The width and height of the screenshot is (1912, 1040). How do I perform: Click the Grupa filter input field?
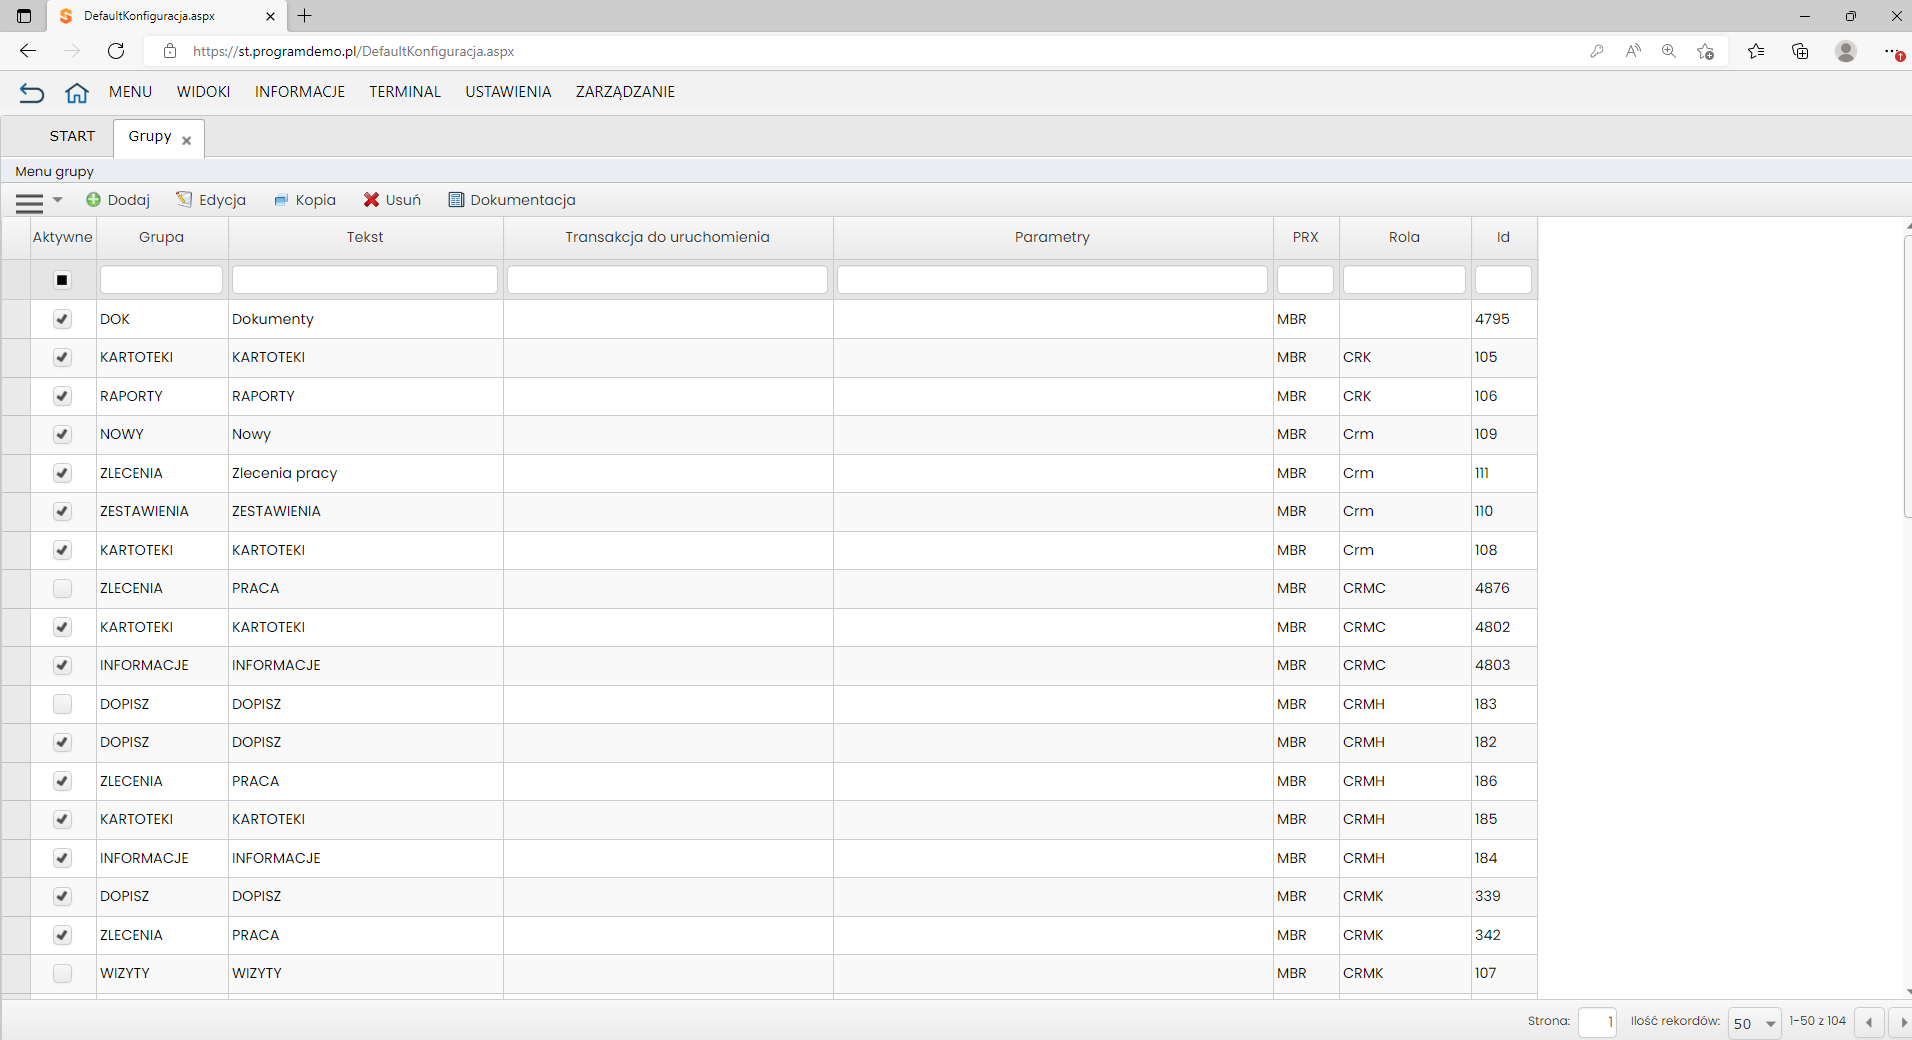click(161, 280)
